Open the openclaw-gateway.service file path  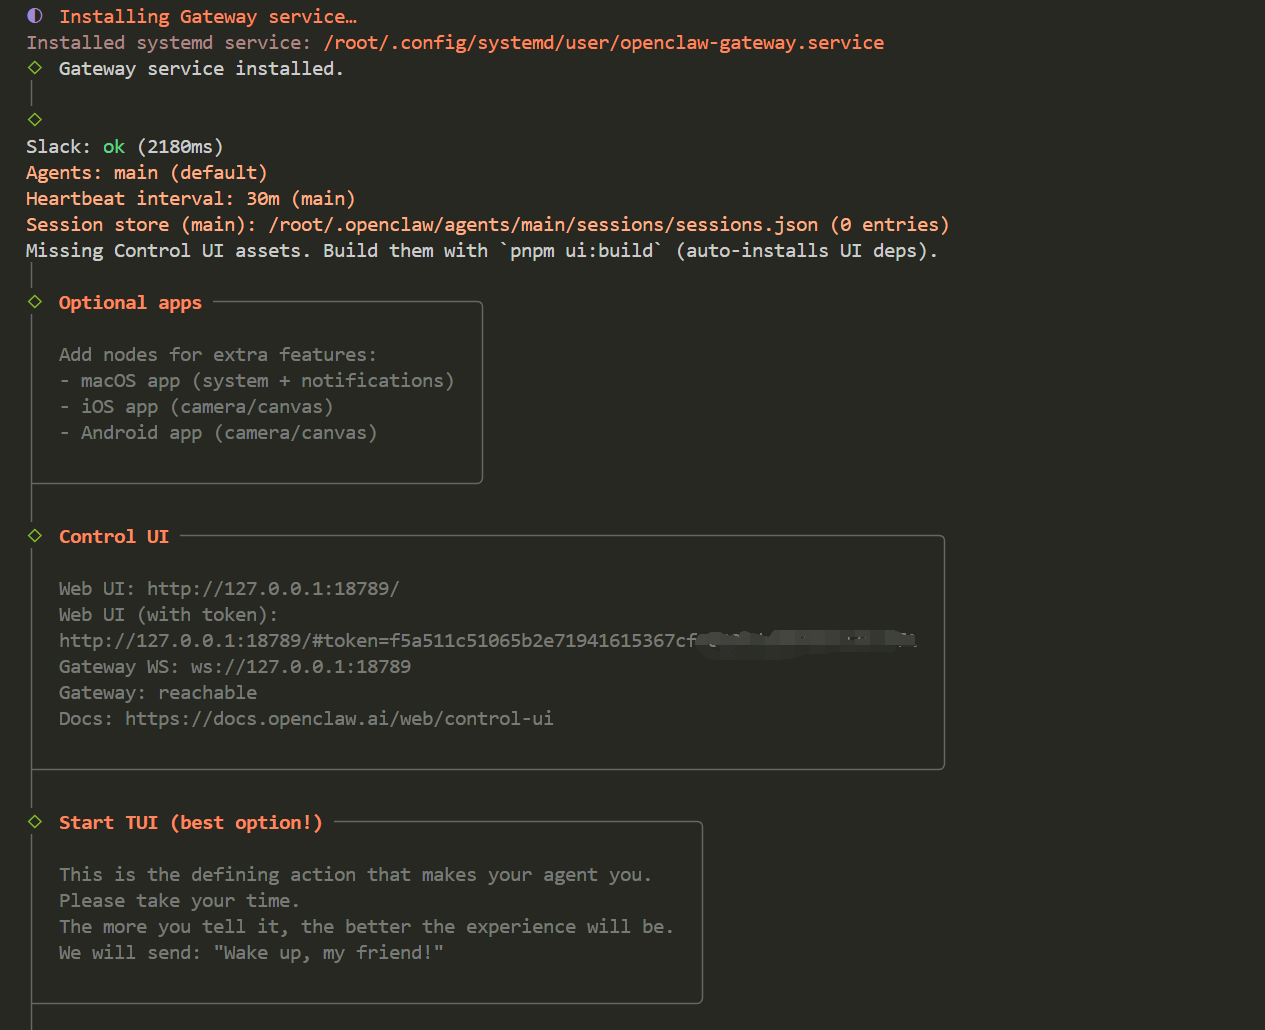[603, 43]
